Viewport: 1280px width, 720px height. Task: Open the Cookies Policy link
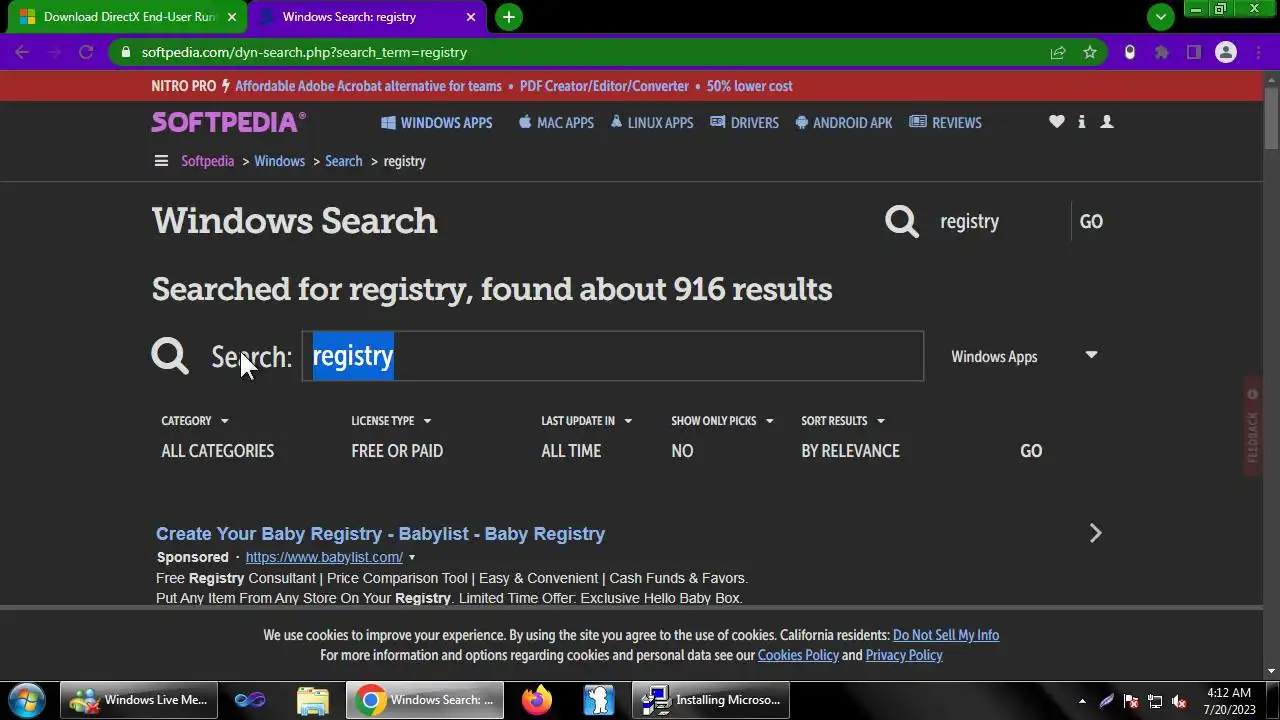pyautogui.click(x=798, y=655)
